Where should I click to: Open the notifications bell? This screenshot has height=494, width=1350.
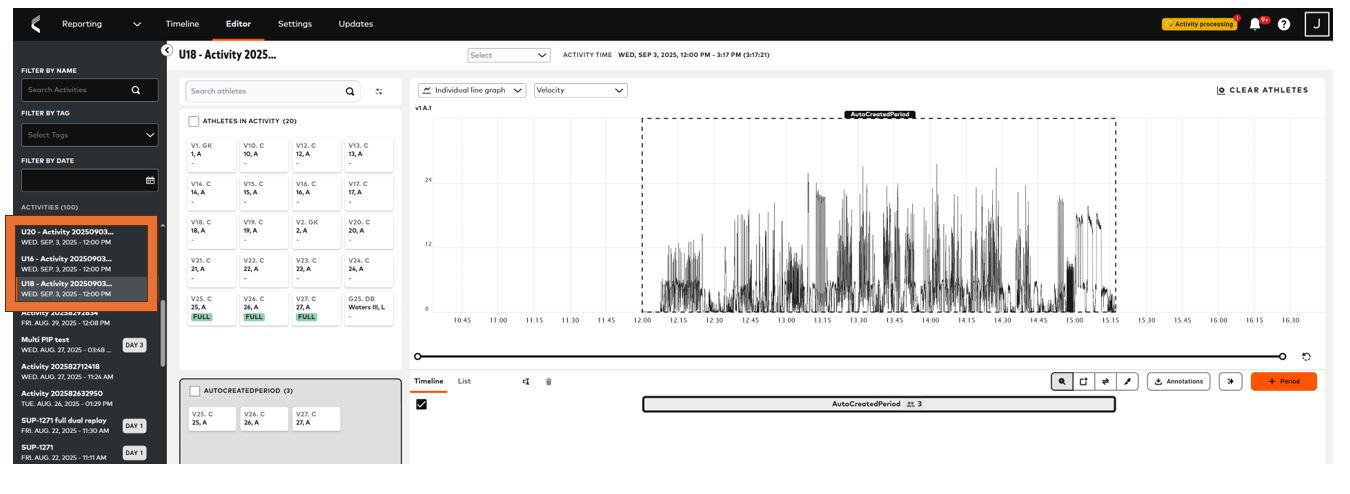click(x=1255, y=24)
